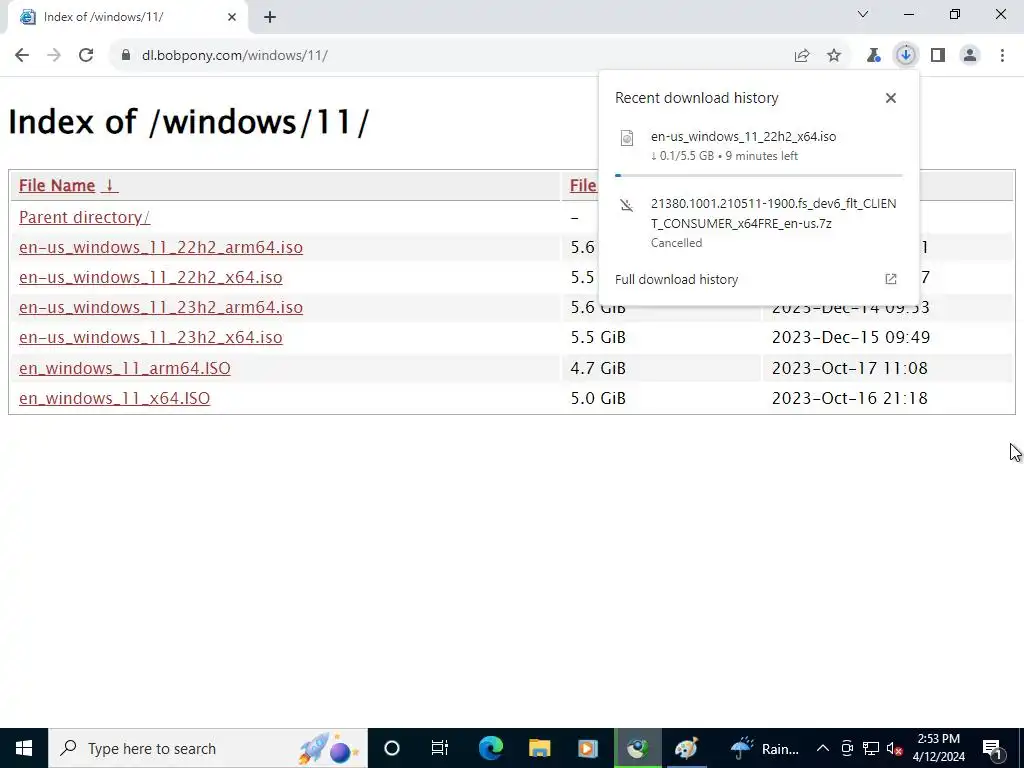
Task: Launch Microsoft Edge from taskbar
Action: (x=490, y=748)
